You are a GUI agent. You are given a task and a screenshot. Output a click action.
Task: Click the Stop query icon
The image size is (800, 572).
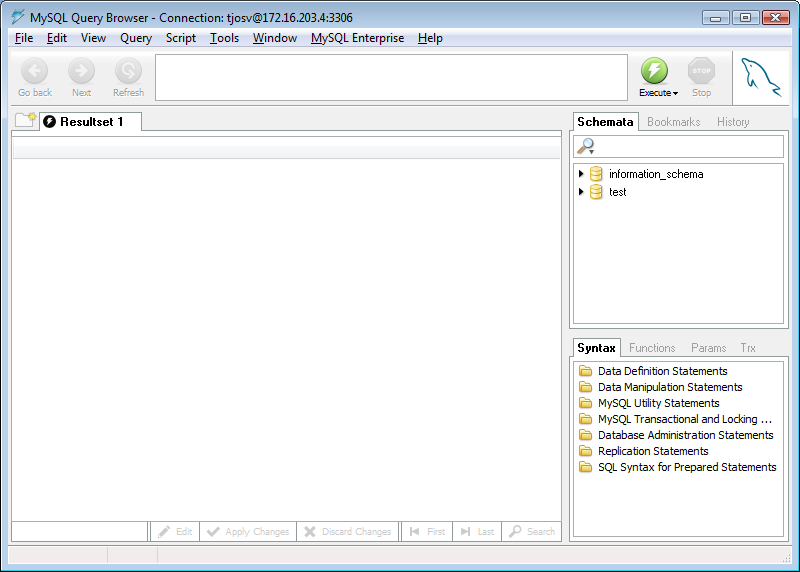(702, 70)
